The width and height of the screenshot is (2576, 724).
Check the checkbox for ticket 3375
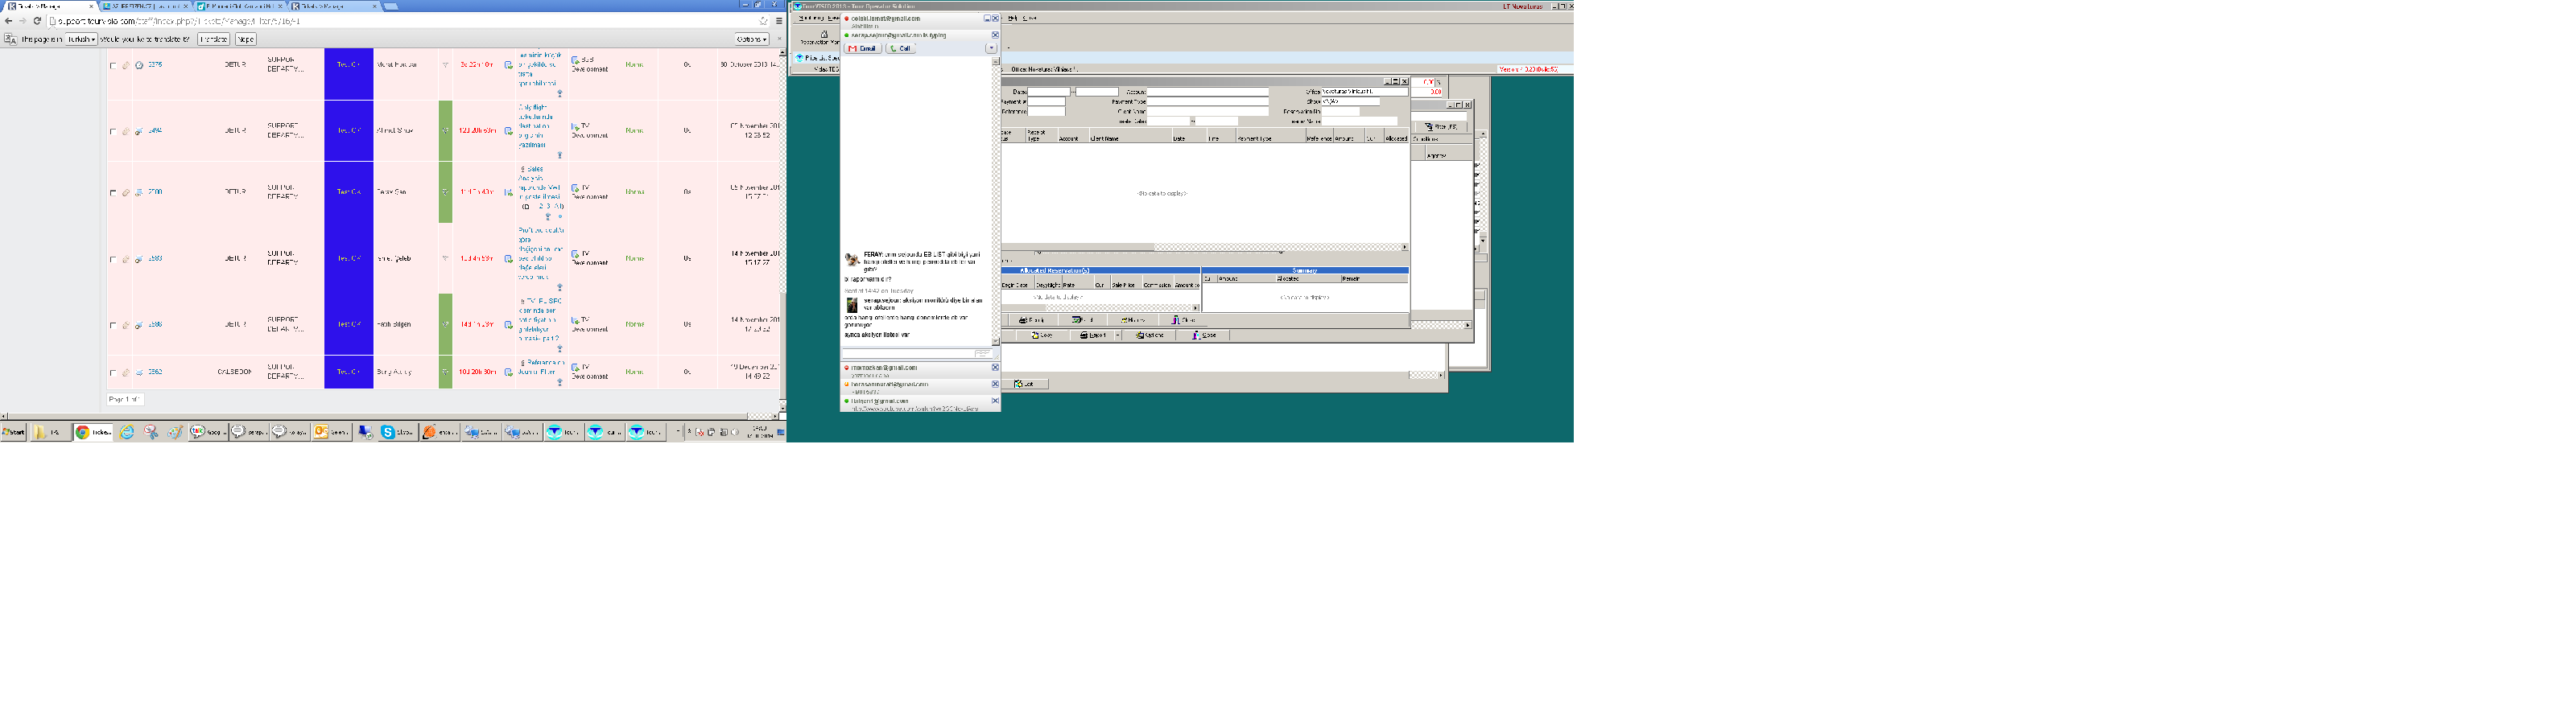113,65
